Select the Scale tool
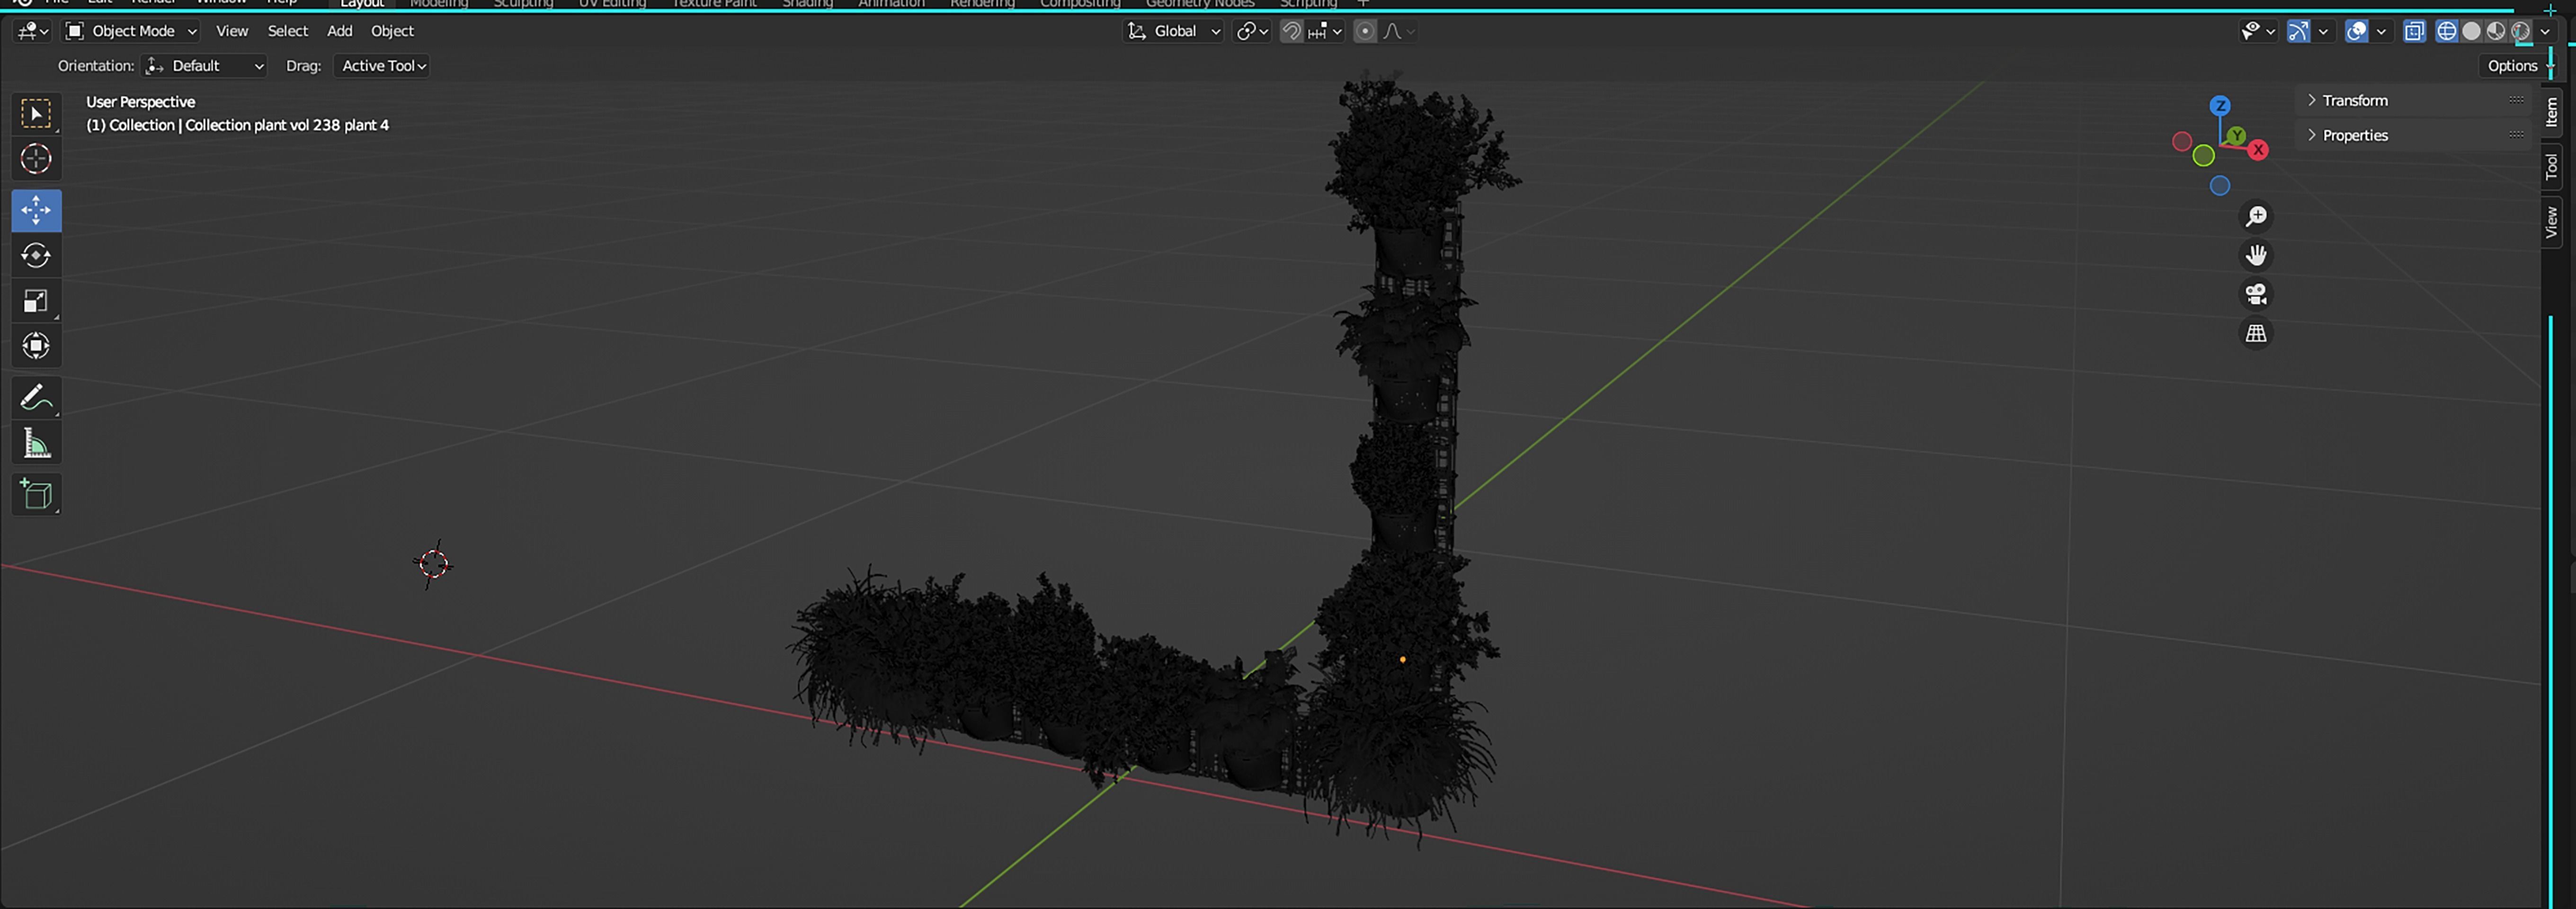This screenshot has width=2576, height=909. click(x=36, y=300)
